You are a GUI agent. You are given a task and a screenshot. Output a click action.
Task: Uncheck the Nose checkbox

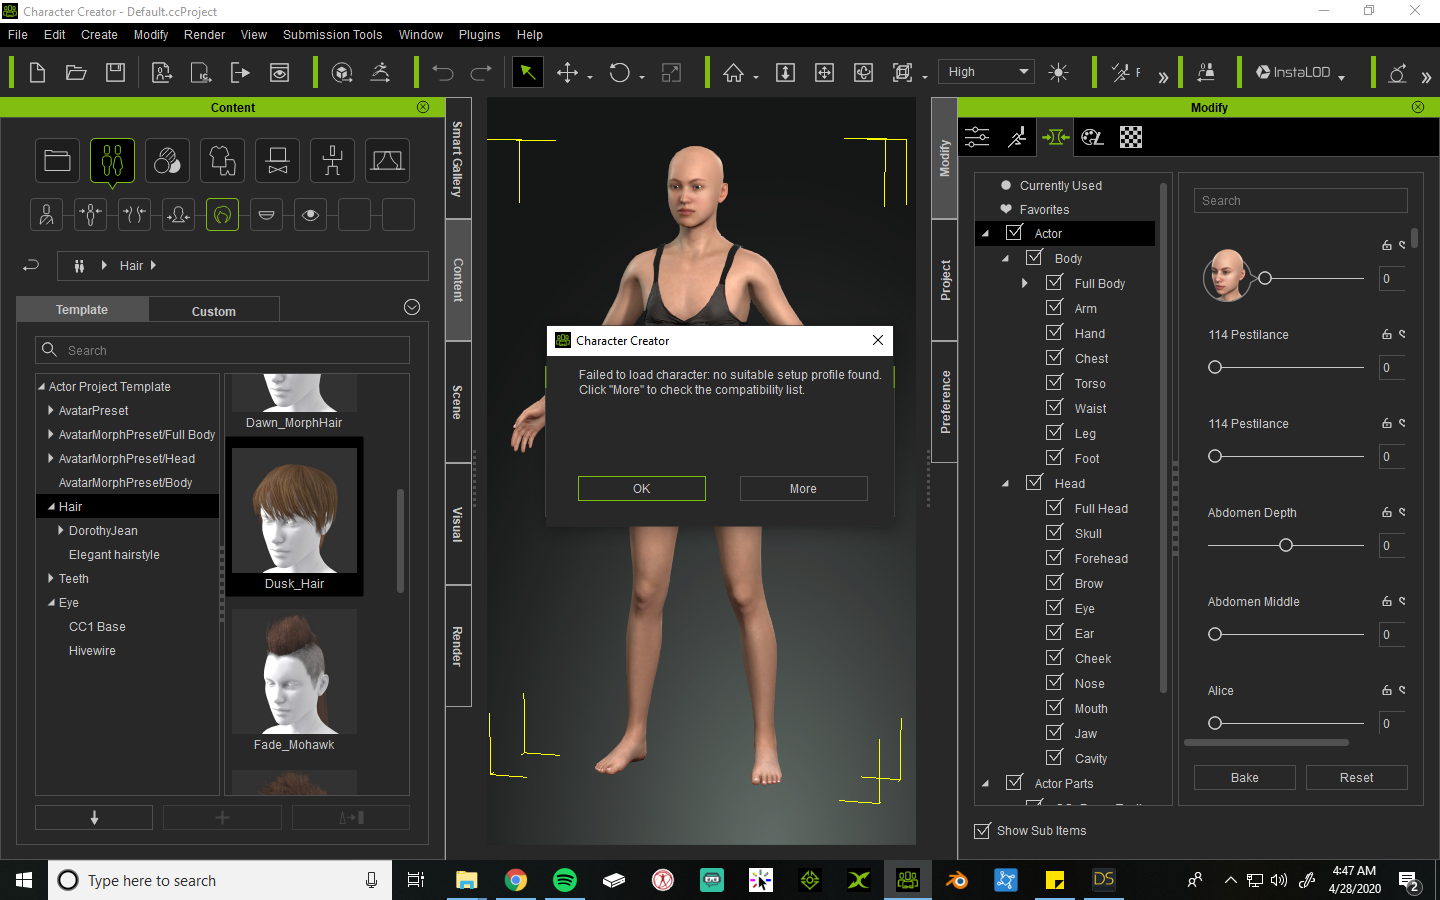(x=1054, y=683)
